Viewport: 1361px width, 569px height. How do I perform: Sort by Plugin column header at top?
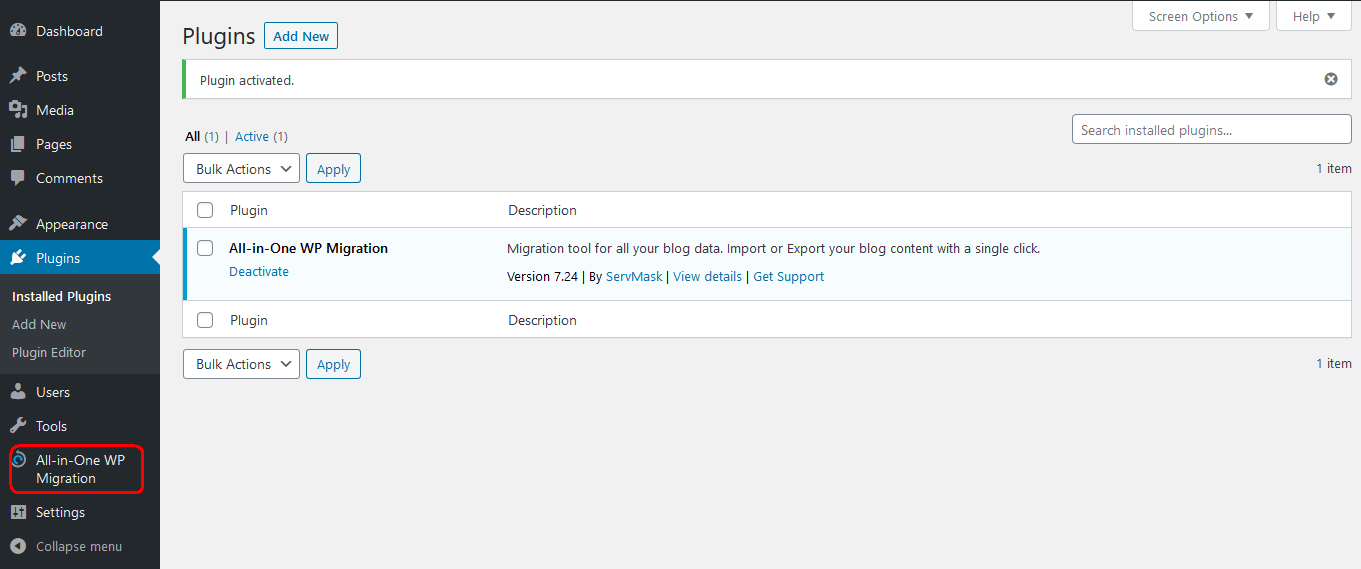pyautogui.click(x=249, y=210)
